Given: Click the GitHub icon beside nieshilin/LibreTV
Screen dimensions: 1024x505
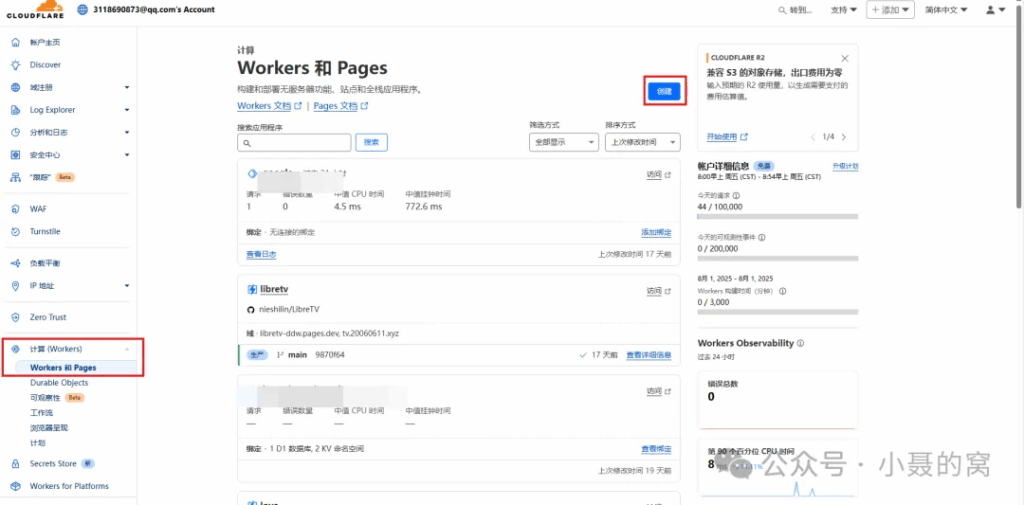Looking at the screenshot, I should pyautogui.click(x=251, y=309).
